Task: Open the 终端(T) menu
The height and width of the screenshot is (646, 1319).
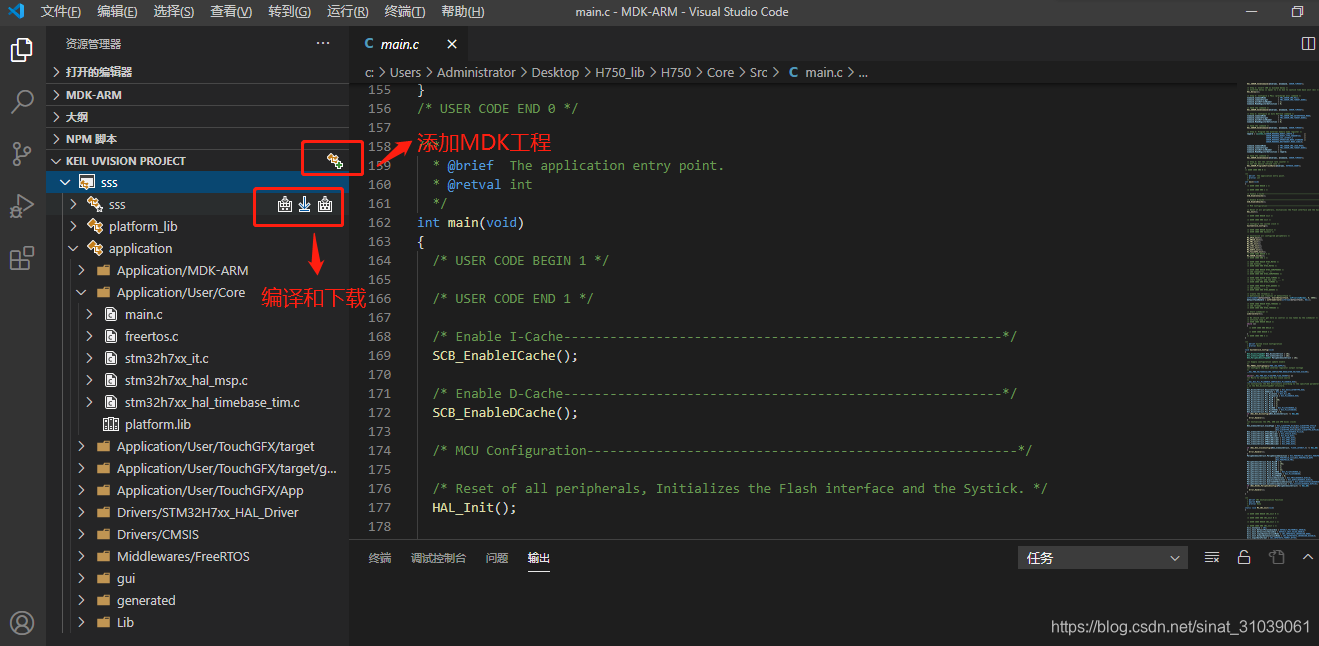Action: click(405, 12)
